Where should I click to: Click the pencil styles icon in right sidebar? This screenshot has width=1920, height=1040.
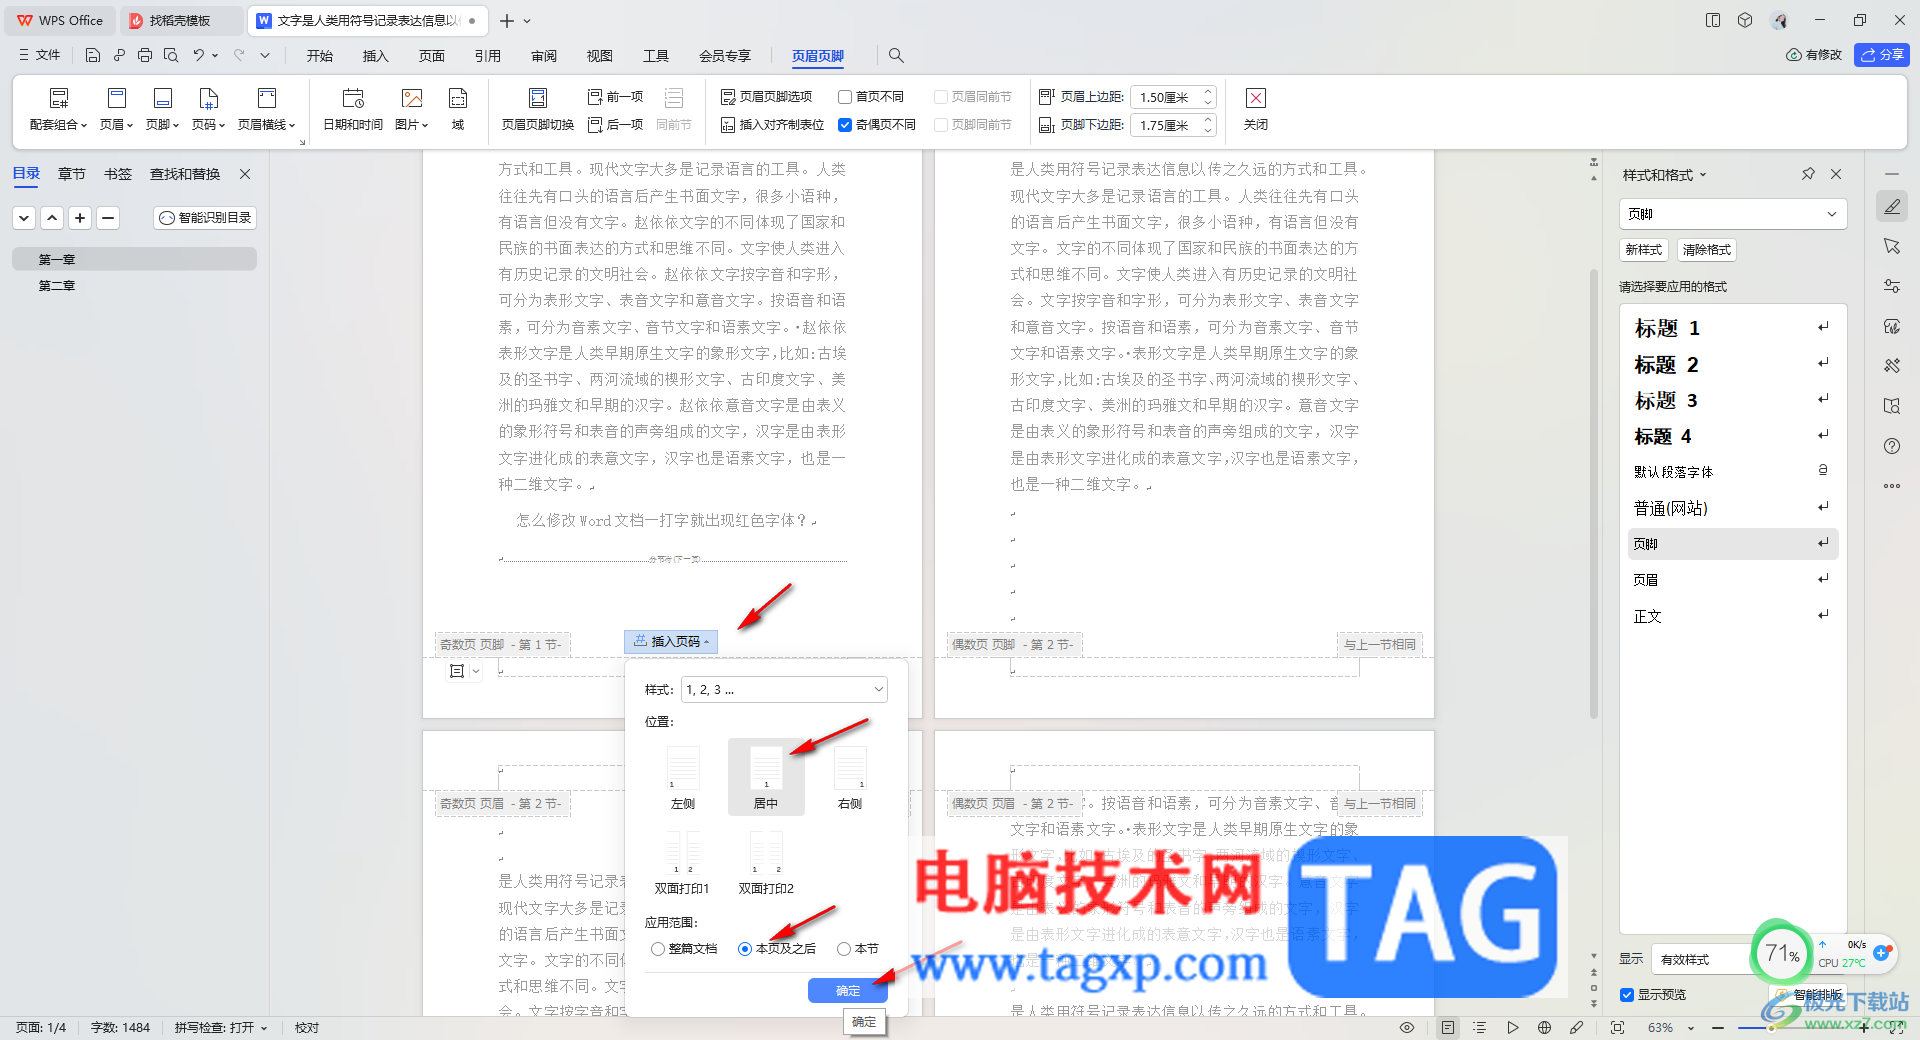1892,207
